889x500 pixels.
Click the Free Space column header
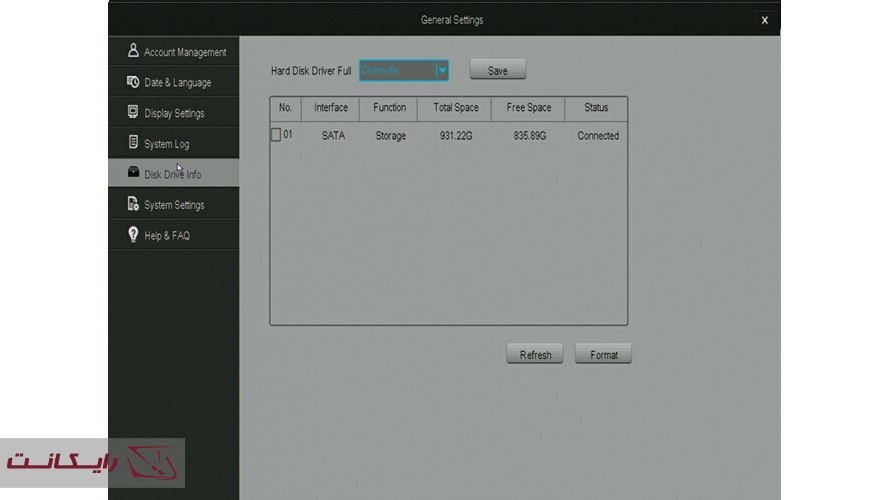coord(529,108)
